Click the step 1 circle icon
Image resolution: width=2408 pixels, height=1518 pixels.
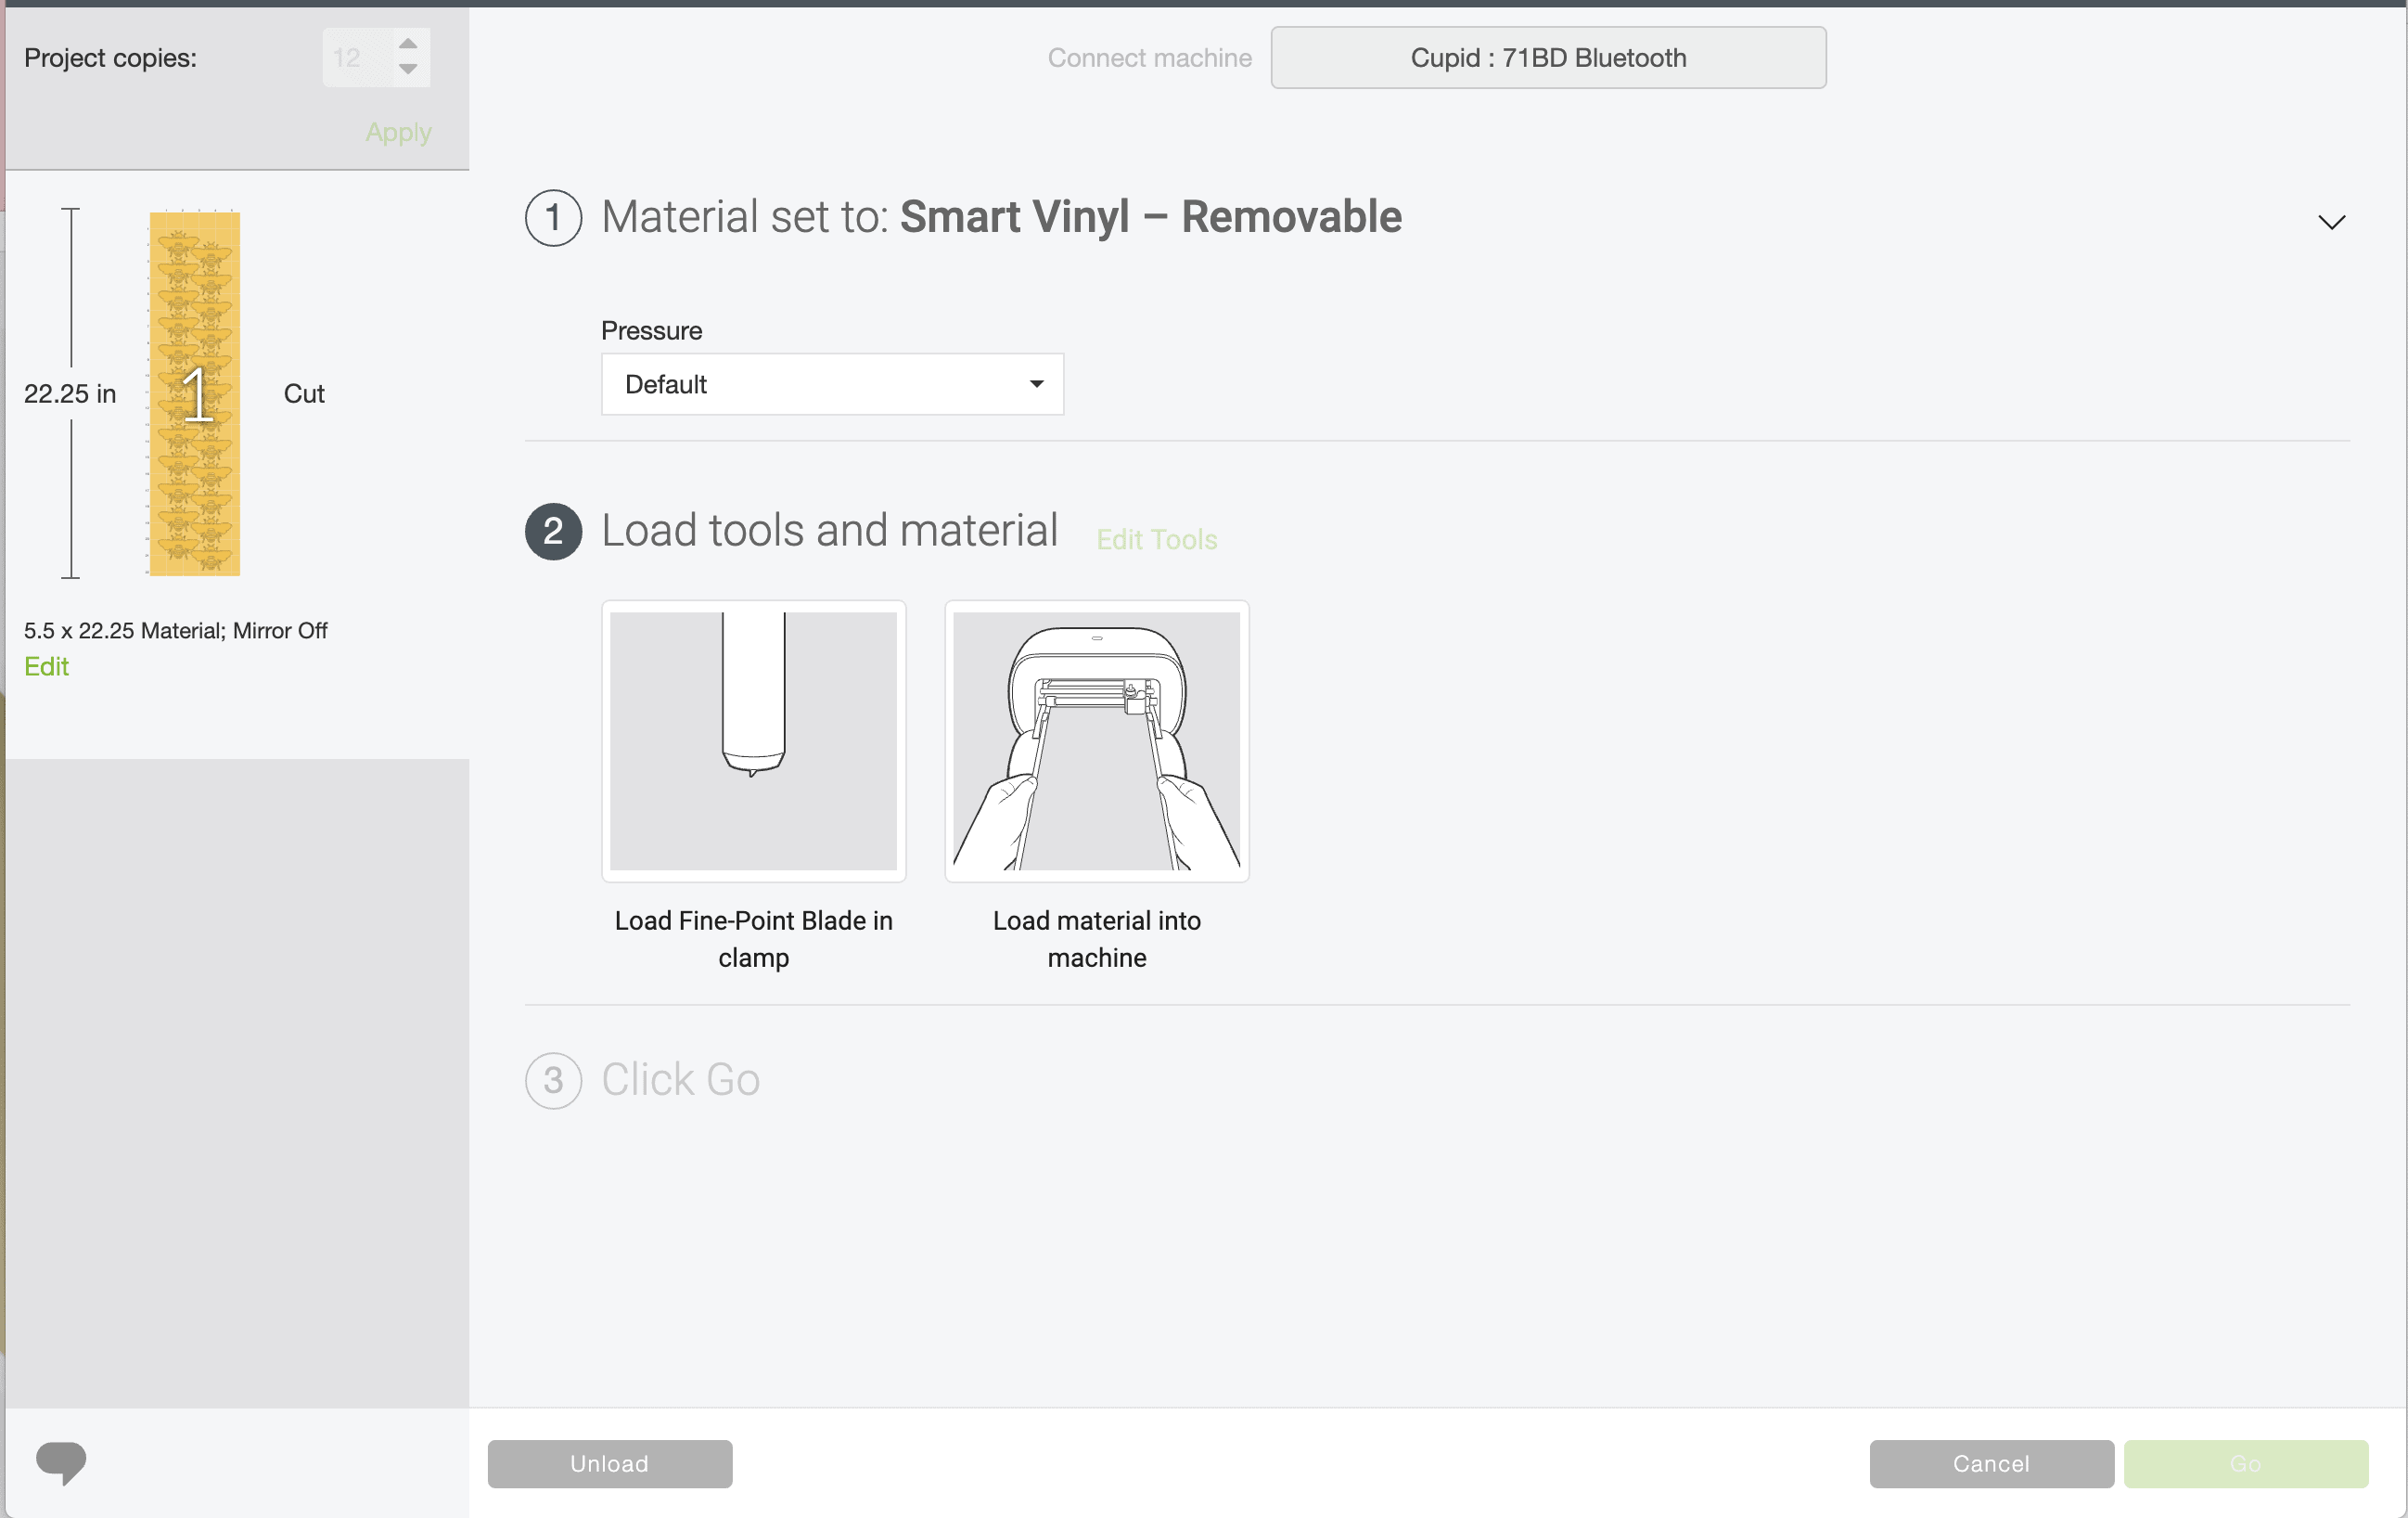553,217
